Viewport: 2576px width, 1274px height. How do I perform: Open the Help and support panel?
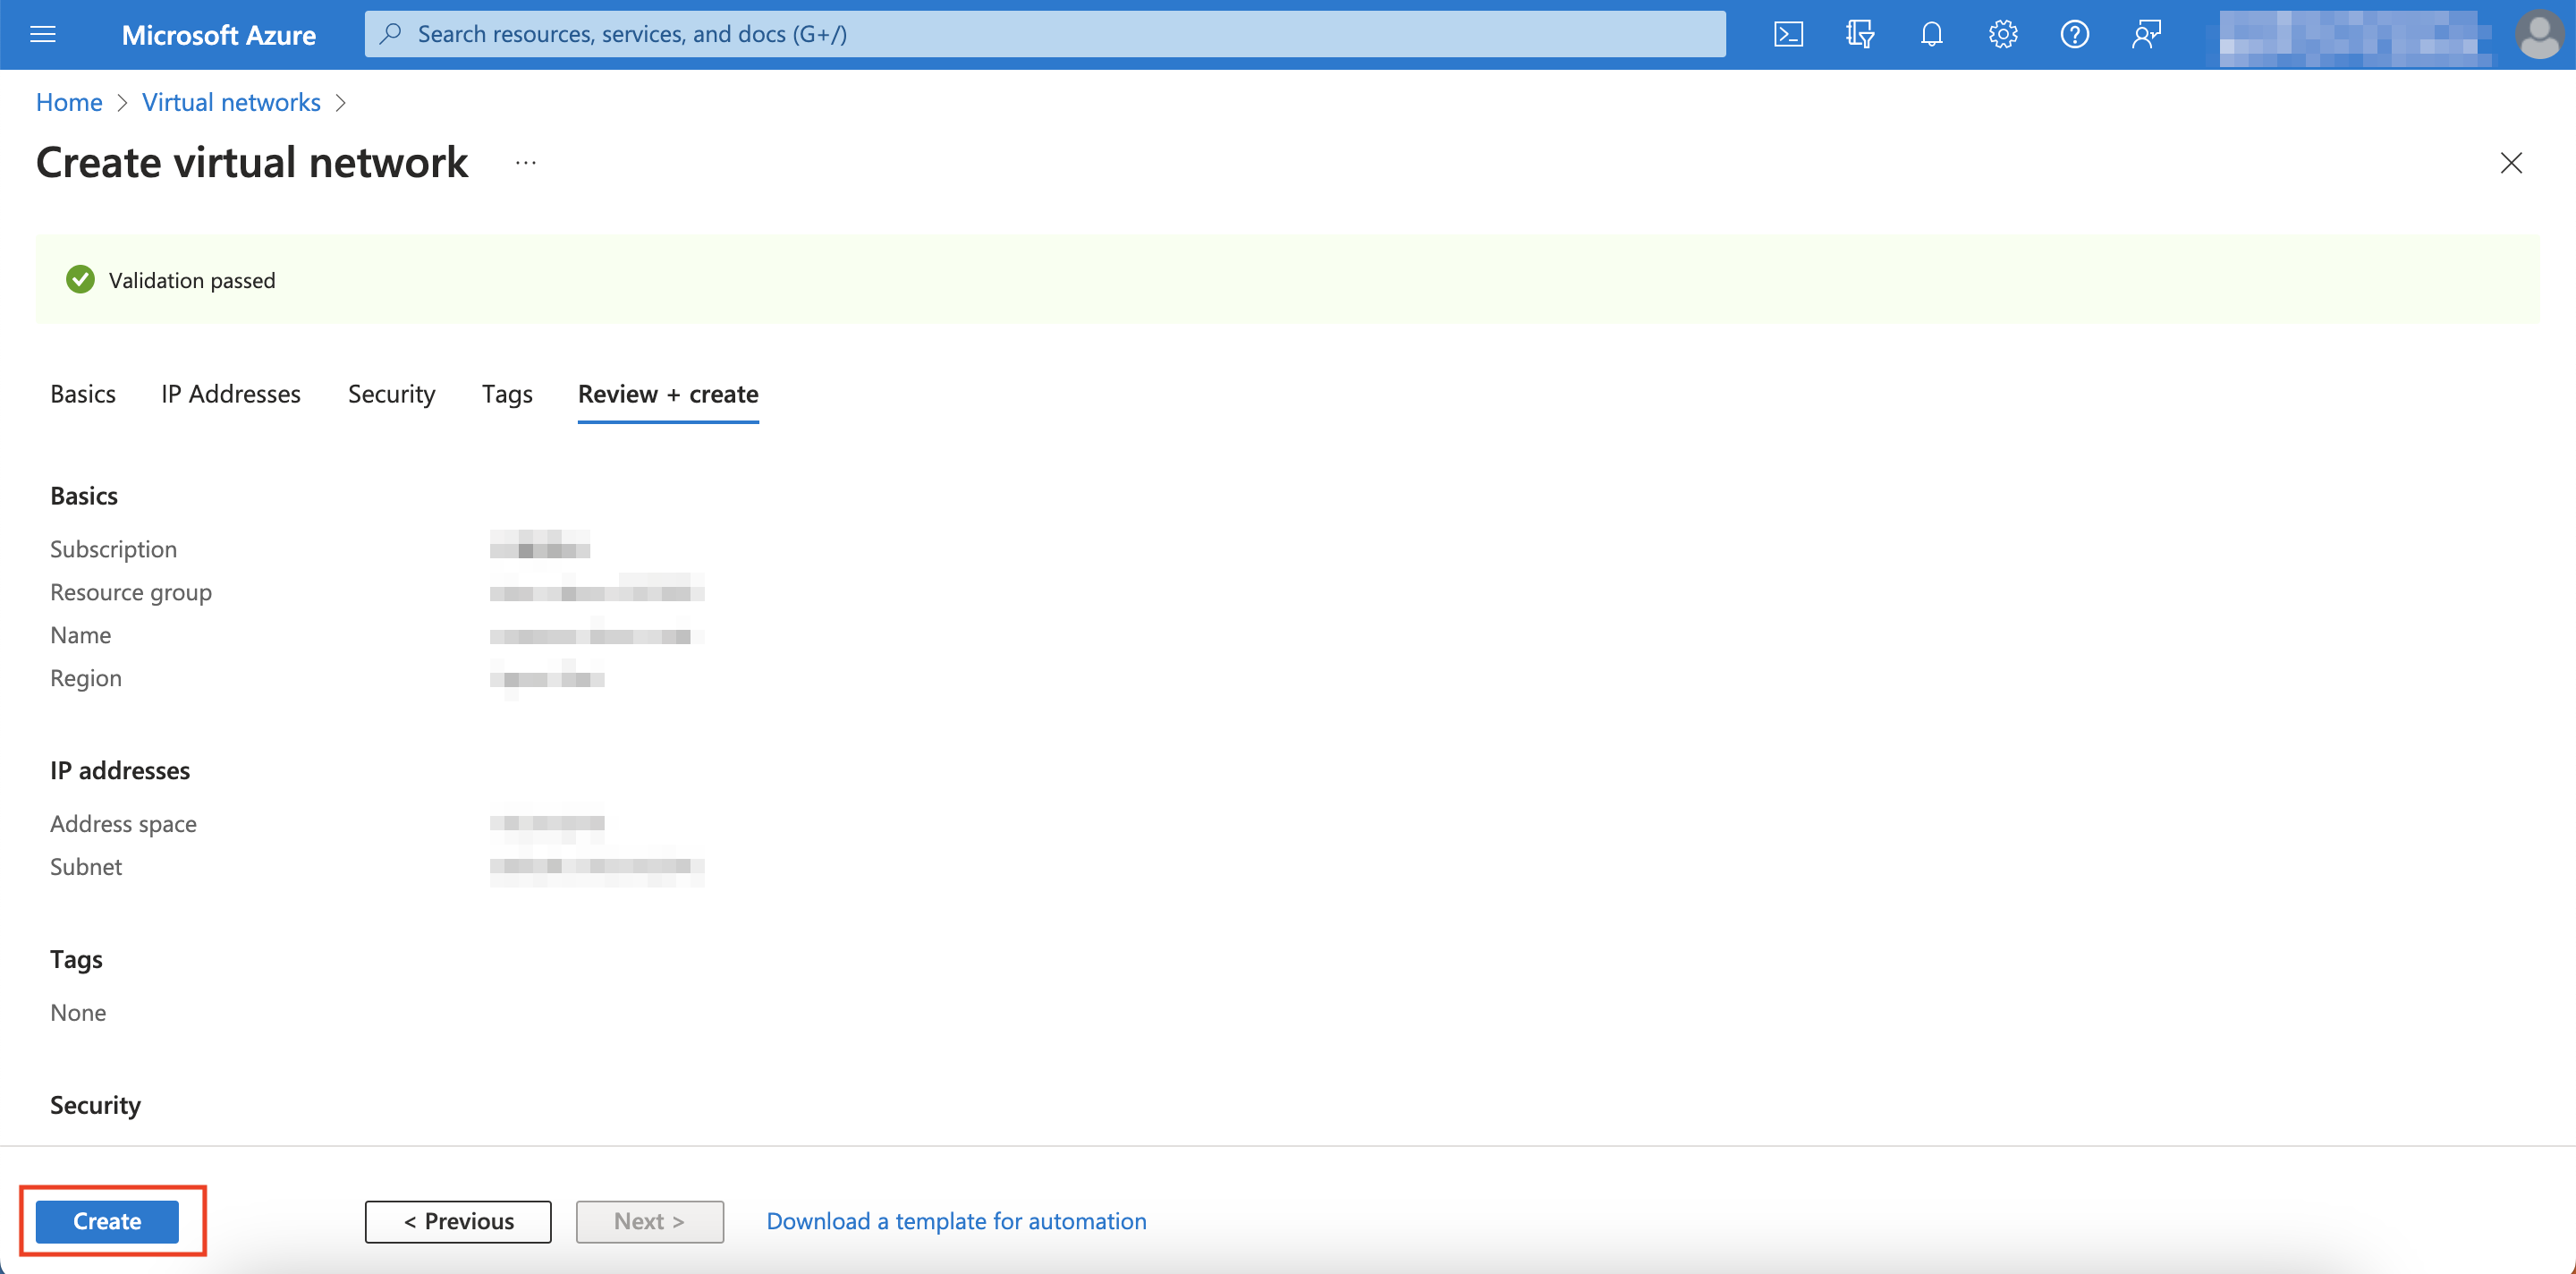coord(2074,33)
